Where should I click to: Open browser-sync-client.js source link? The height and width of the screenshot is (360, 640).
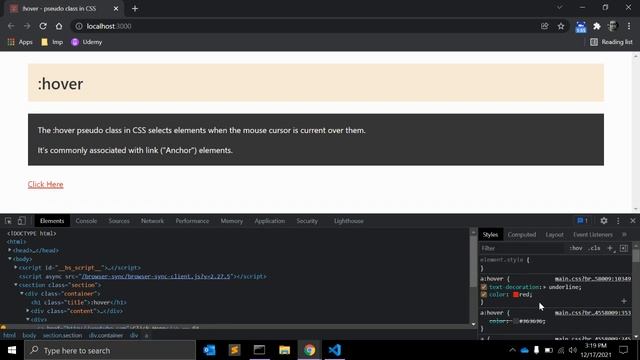tap(156, 276)
